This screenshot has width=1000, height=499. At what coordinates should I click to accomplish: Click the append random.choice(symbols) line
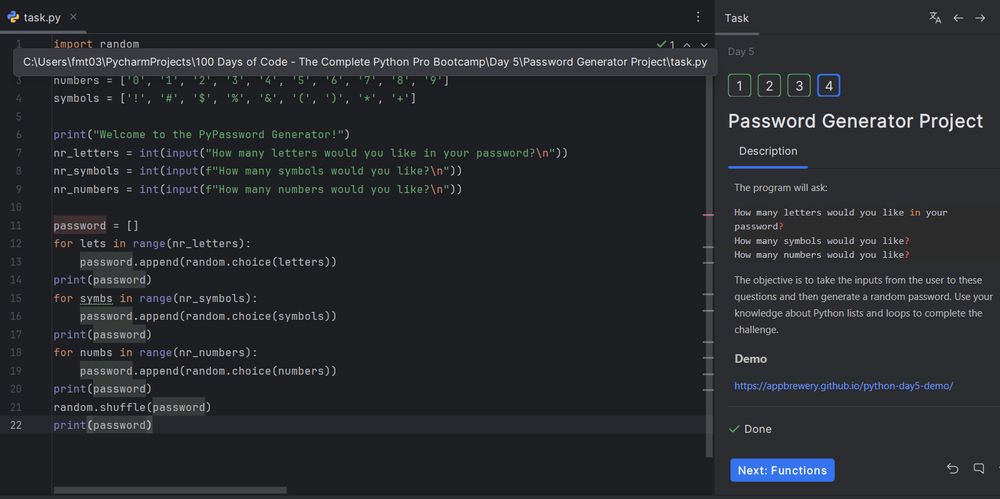point(208,317)
